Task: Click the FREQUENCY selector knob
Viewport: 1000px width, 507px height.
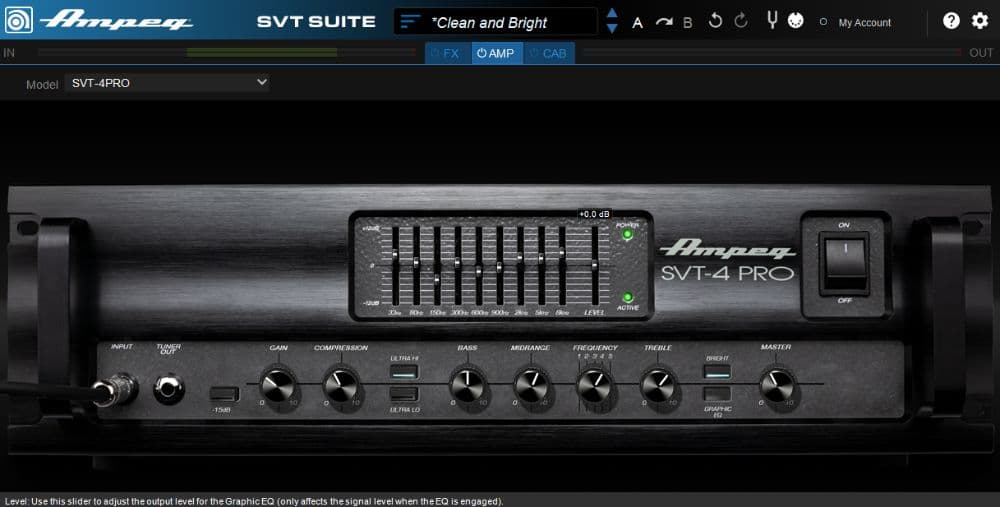Action: point(594,386)
